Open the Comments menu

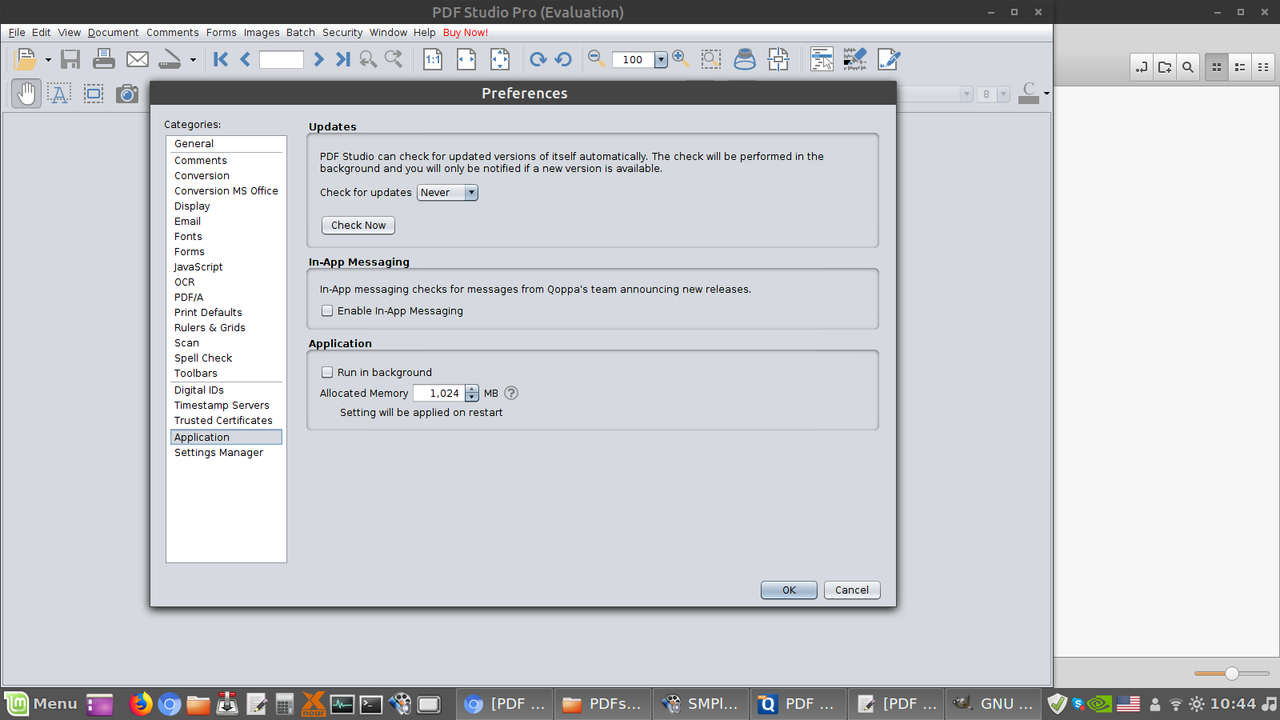[172, 32]
